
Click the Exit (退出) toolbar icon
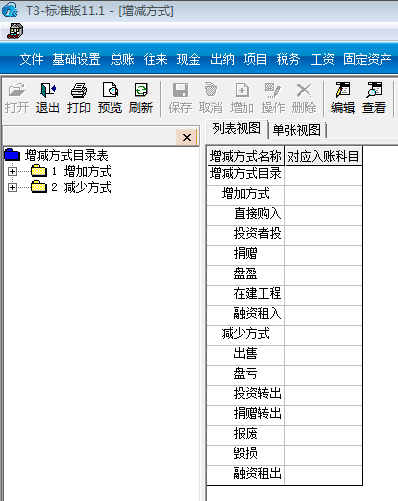48,98
